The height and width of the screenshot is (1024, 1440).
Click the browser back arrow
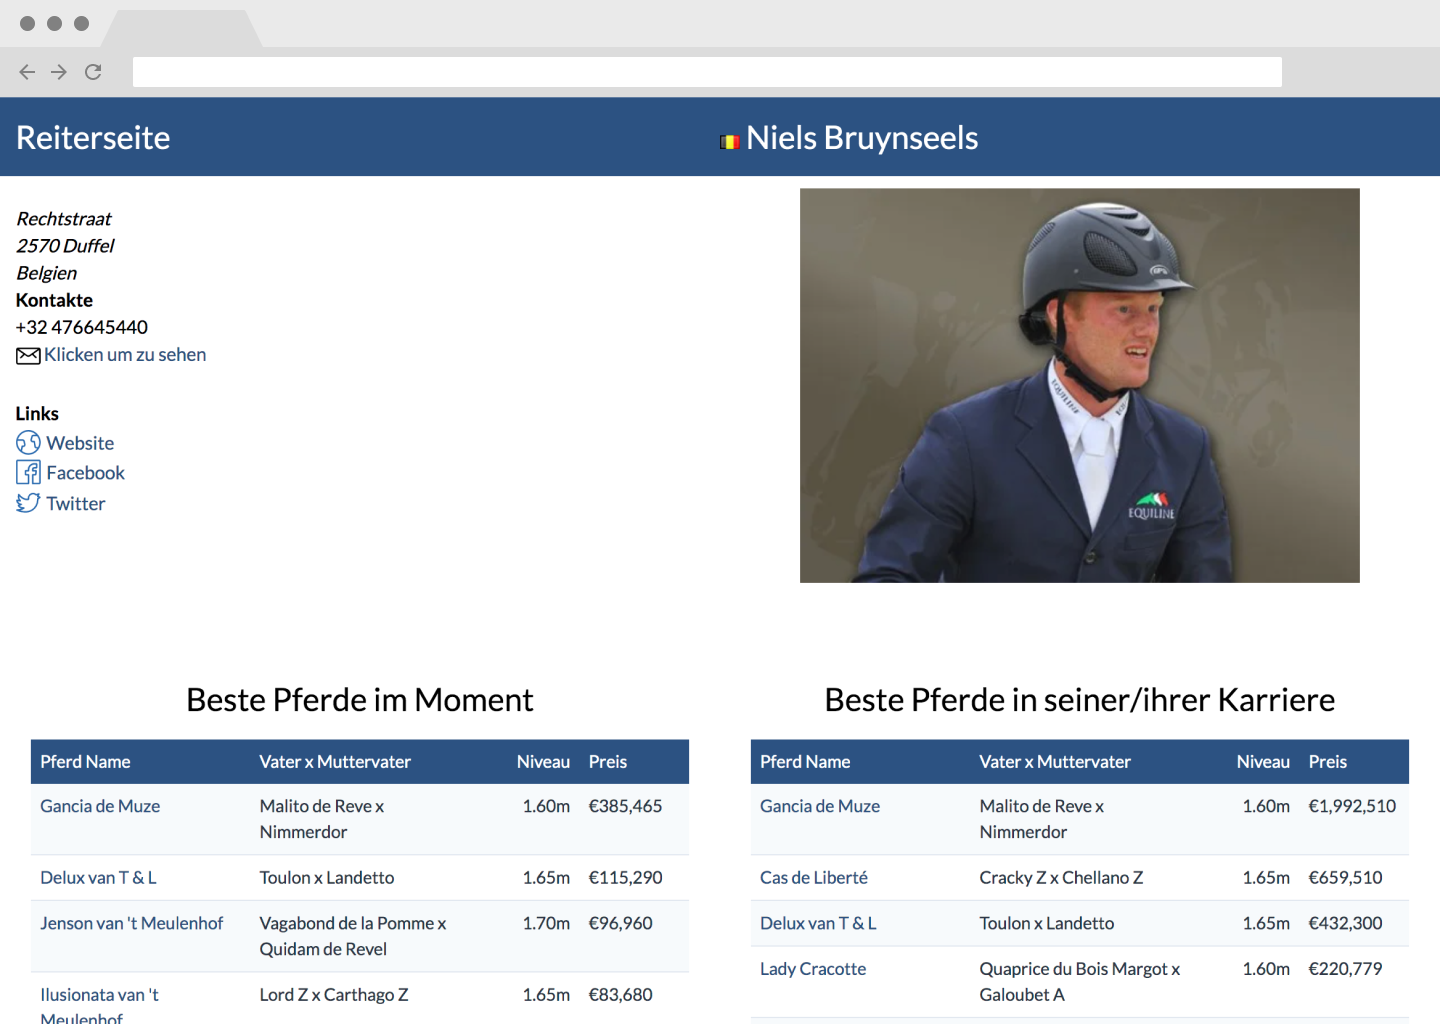click(x=27, y=72)
